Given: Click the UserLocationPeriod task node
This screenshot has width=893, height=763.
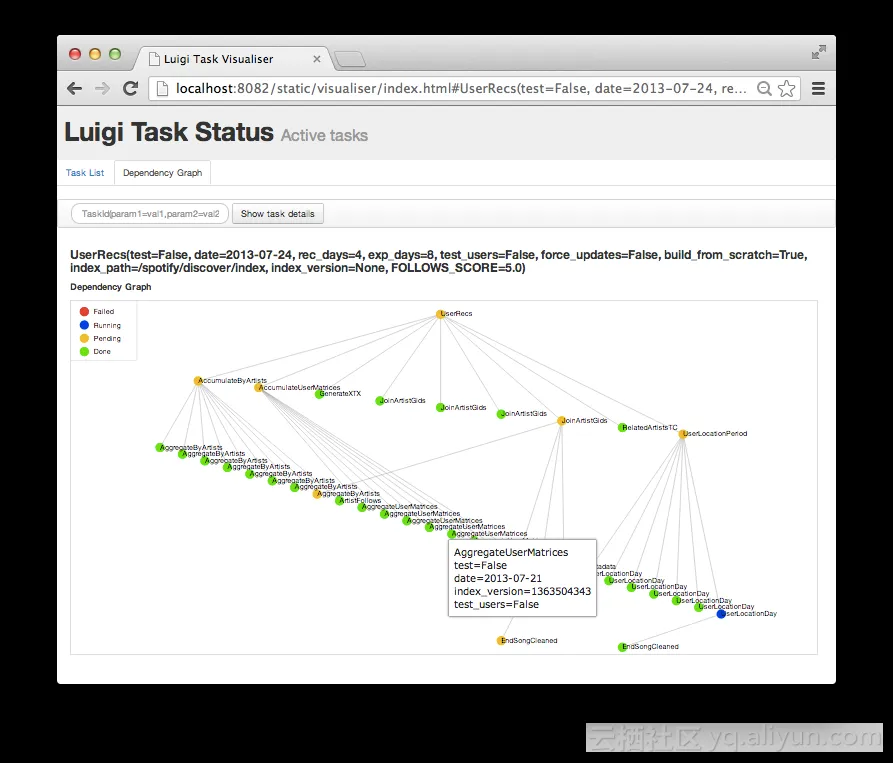Looking at the screenshot, I should point(682,435).
